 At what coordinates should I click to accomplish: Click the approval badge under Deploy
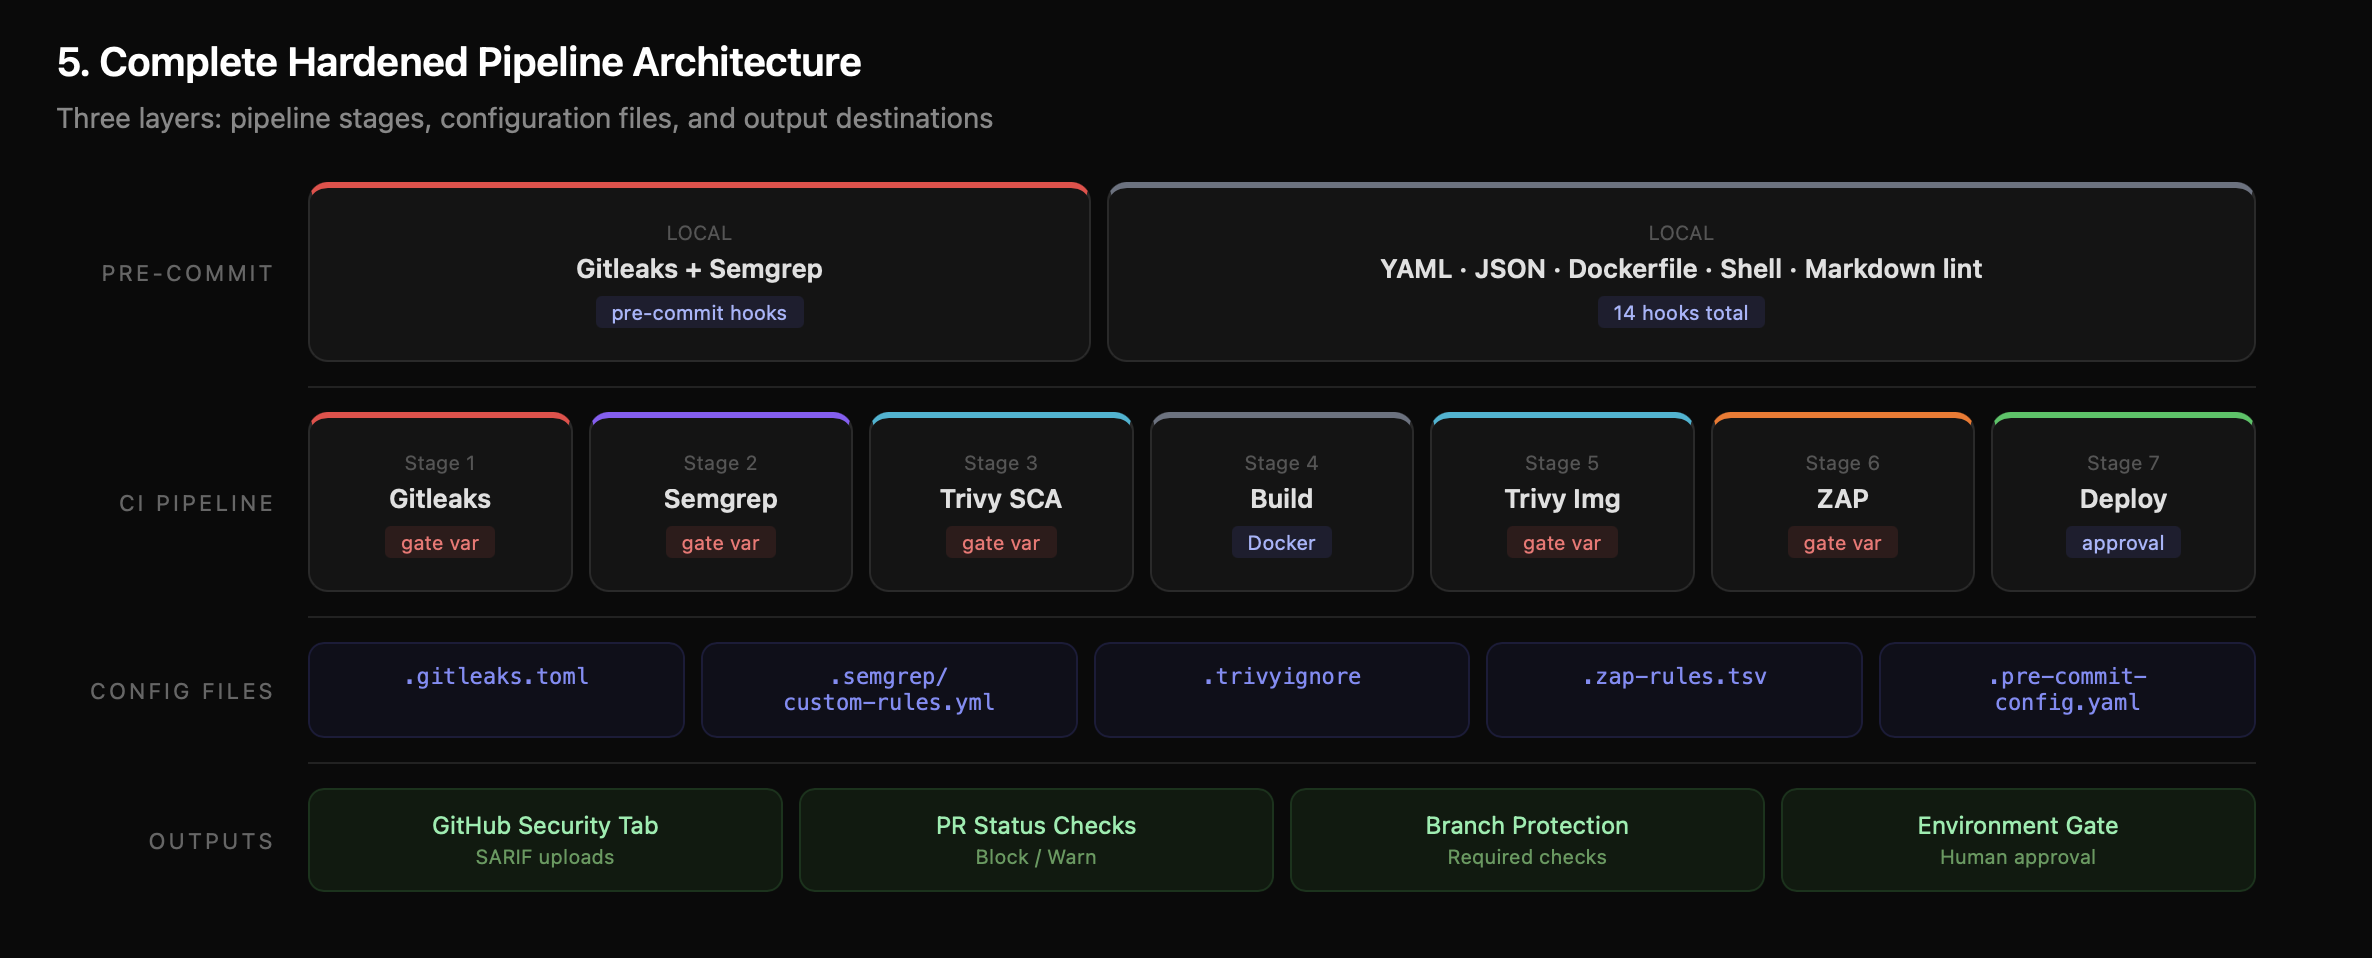pyautogui.click(x=2123, y=543)
